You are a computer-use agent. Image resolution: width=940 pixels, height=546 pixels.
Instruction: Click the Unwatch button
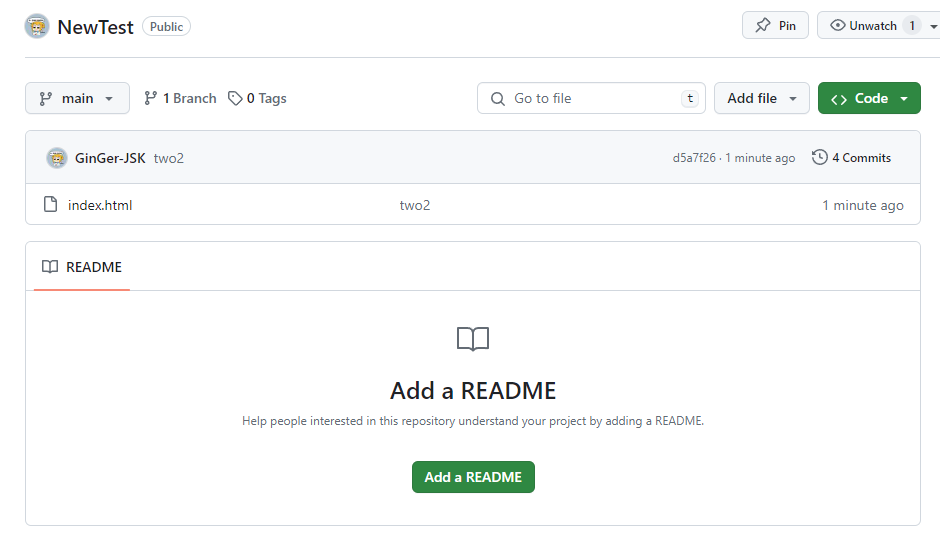tap(863, 25)
